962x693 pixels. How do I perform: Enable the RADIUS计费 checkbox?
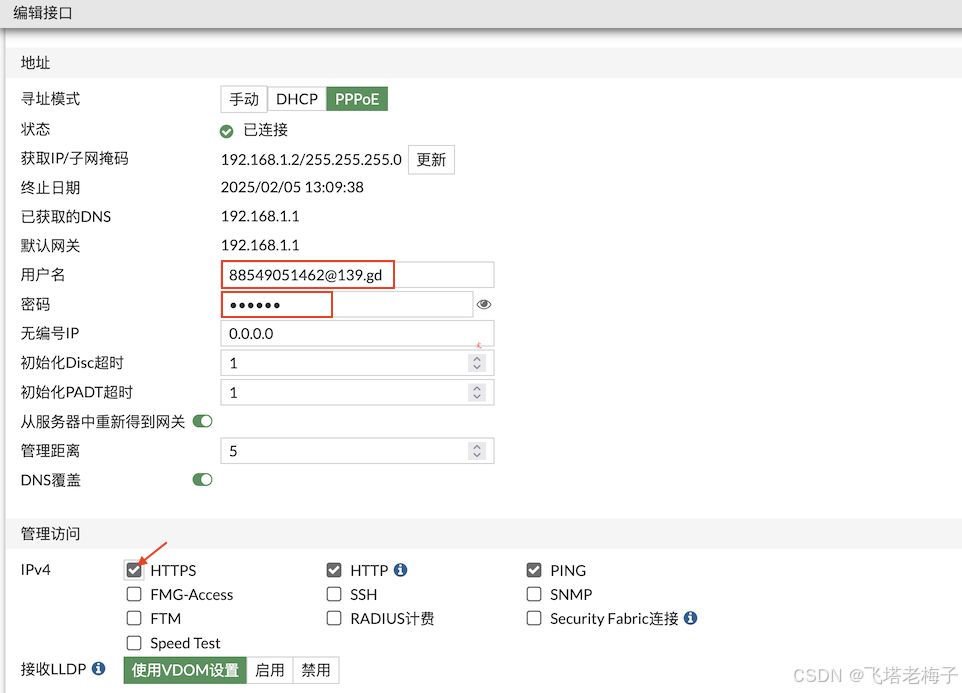point(334,618)
